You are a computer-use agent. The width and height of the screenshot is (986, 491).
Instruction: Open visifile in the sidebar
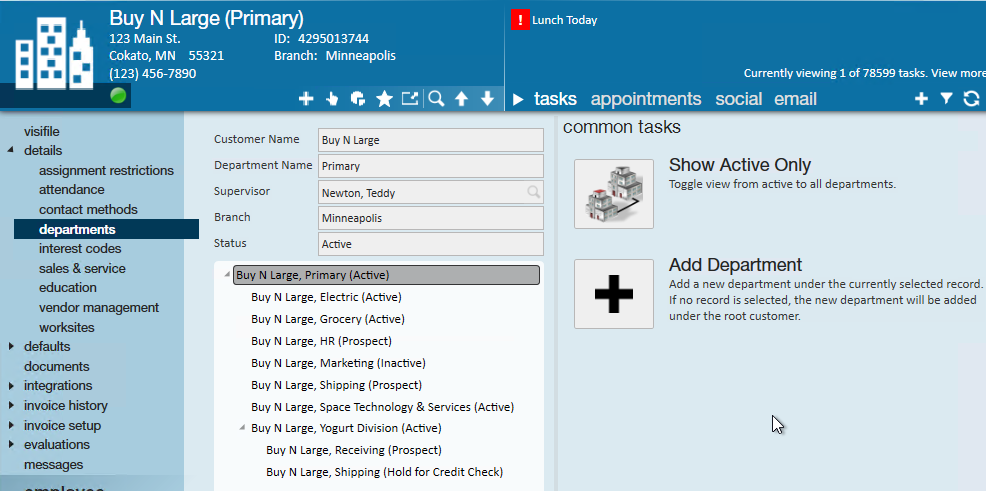(42, 131)
